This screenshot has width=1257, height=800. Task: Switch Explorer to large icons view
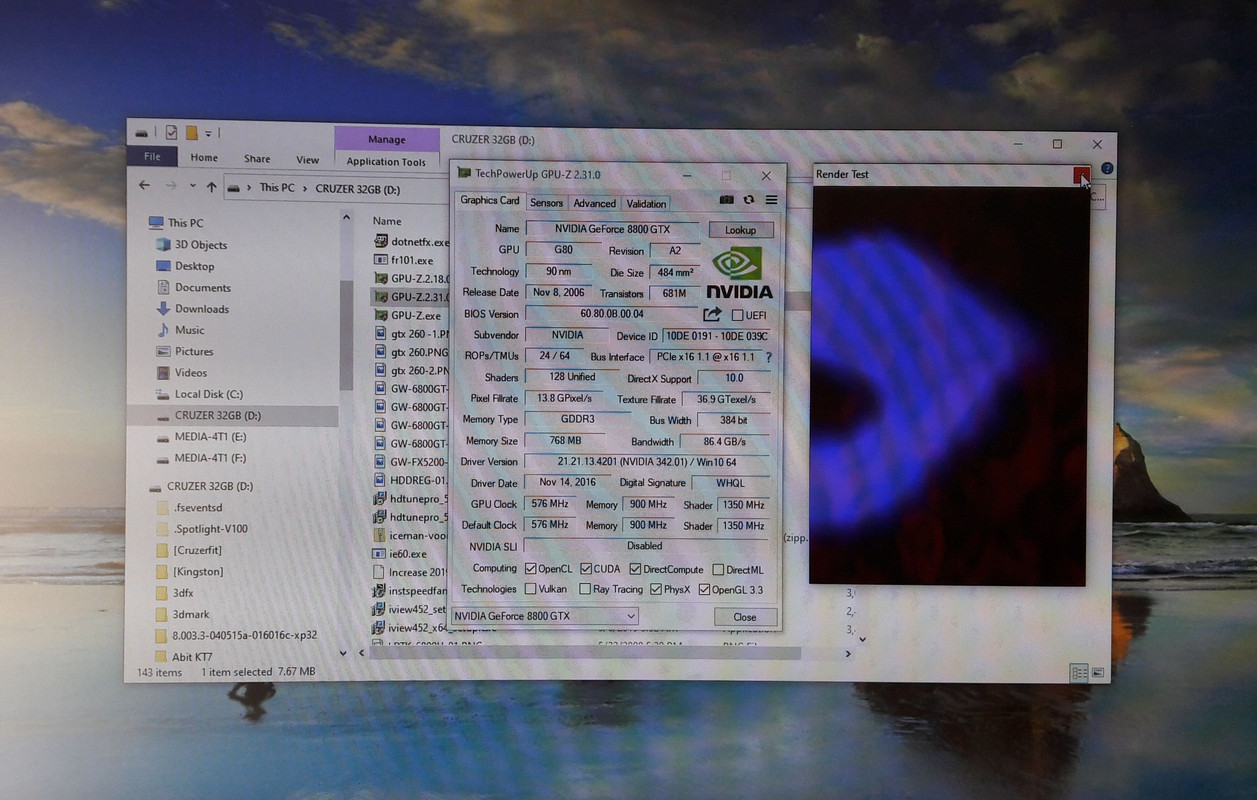(x=1097, y=673)
